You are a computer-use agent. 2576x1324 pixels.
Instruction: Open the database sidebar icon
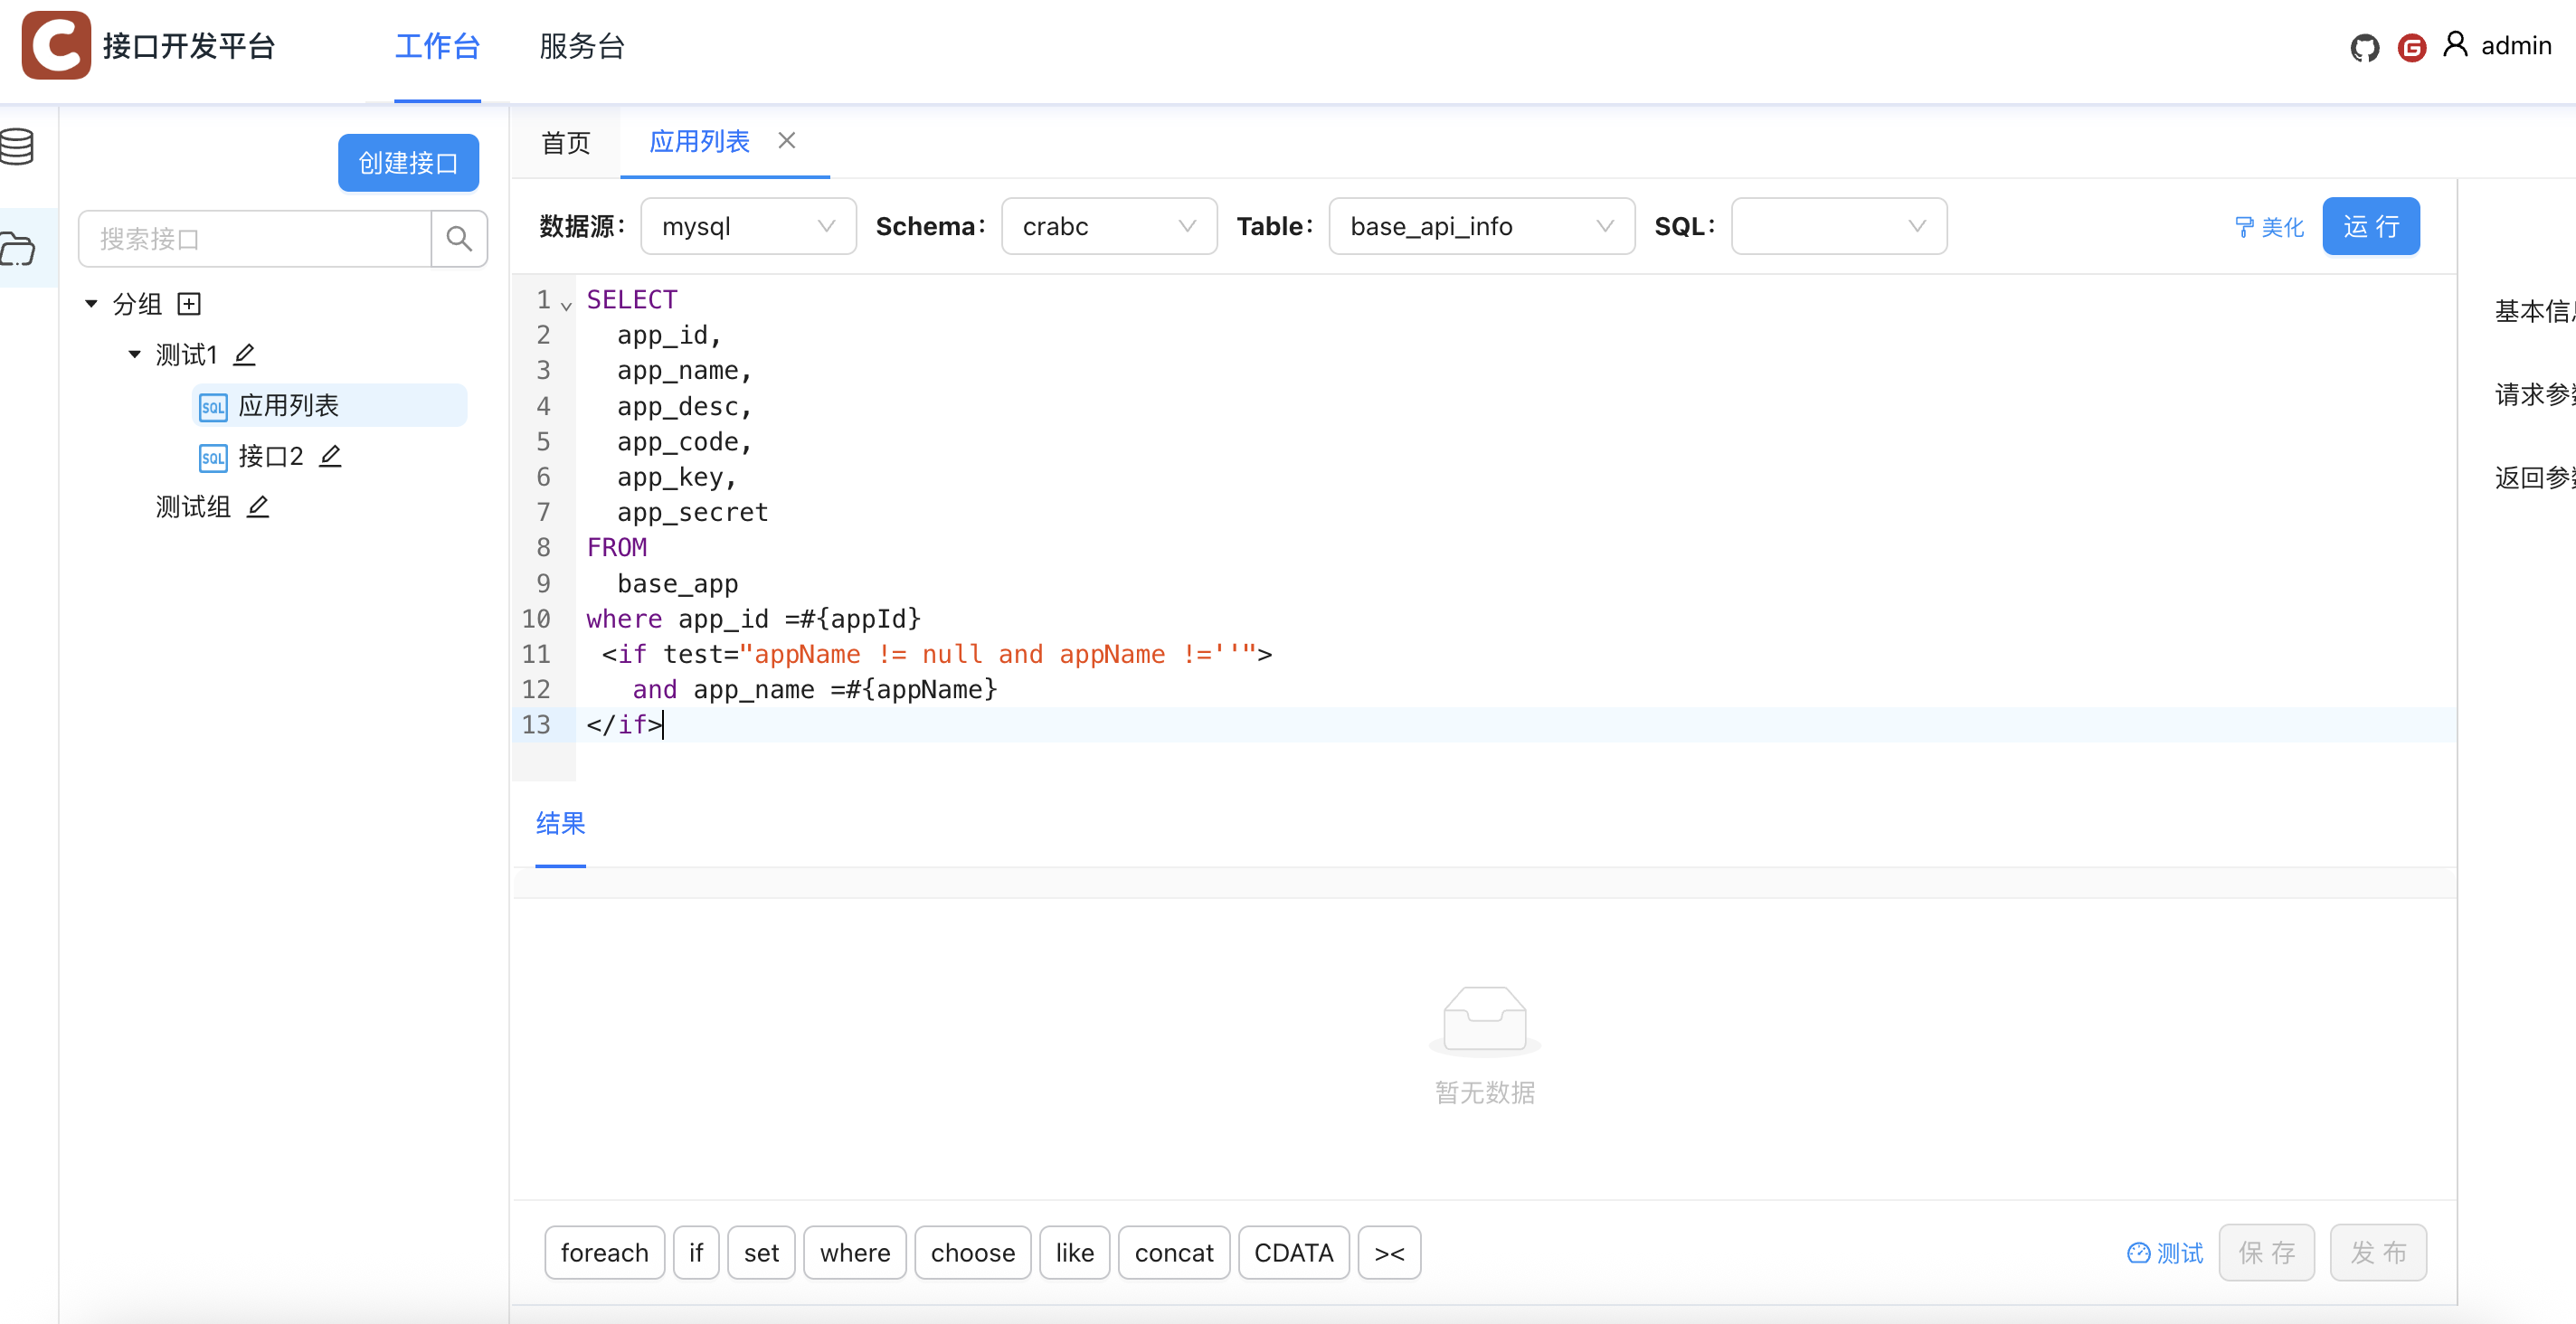click(17, 147)
